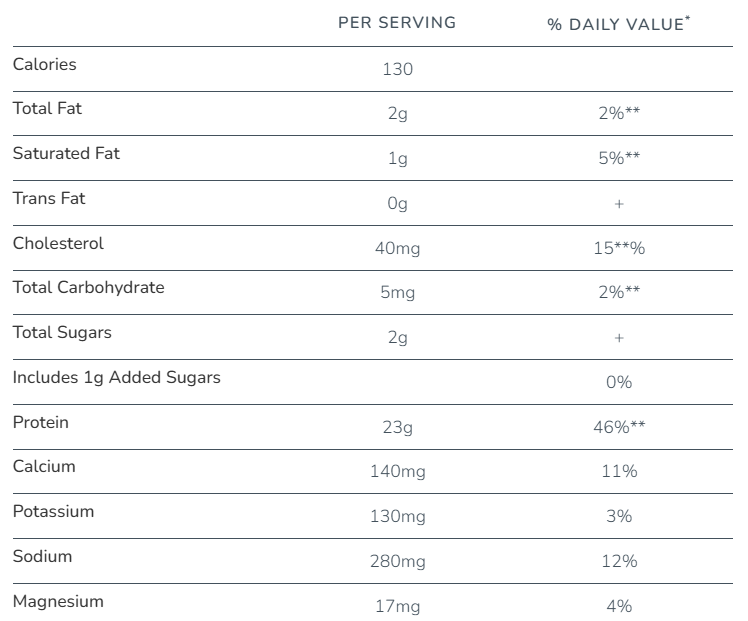Select the Total Fat label
The image size is (748, 621).
[47, 109]
